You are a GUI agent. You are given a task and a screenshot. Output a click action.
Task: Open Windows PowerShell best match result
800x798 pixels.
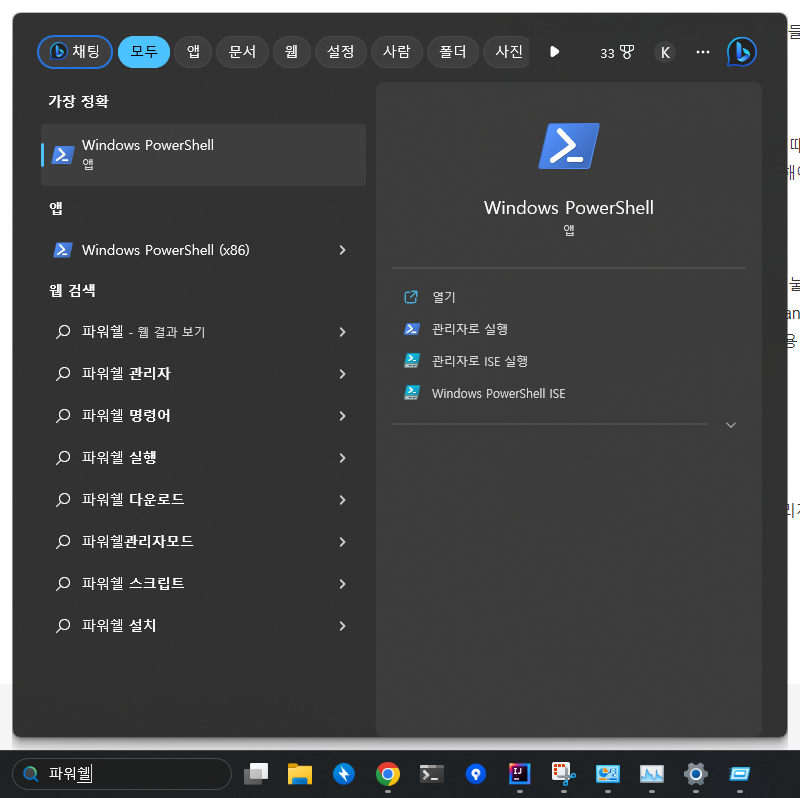click(x=203, y=155)
